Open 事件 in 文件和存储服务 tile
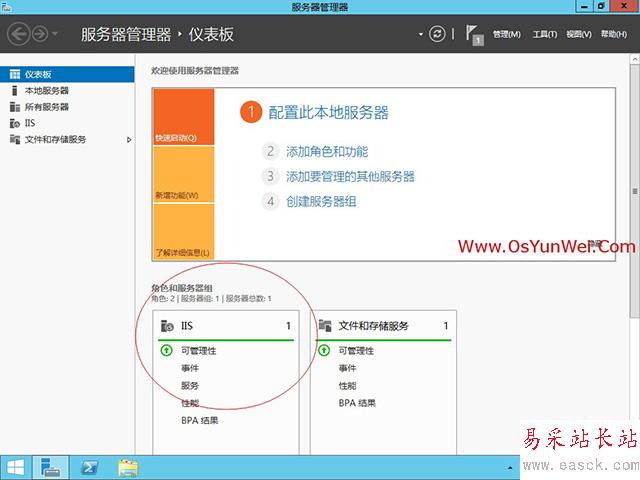Screen dimensions: 640x480 [x=347, y=368]
